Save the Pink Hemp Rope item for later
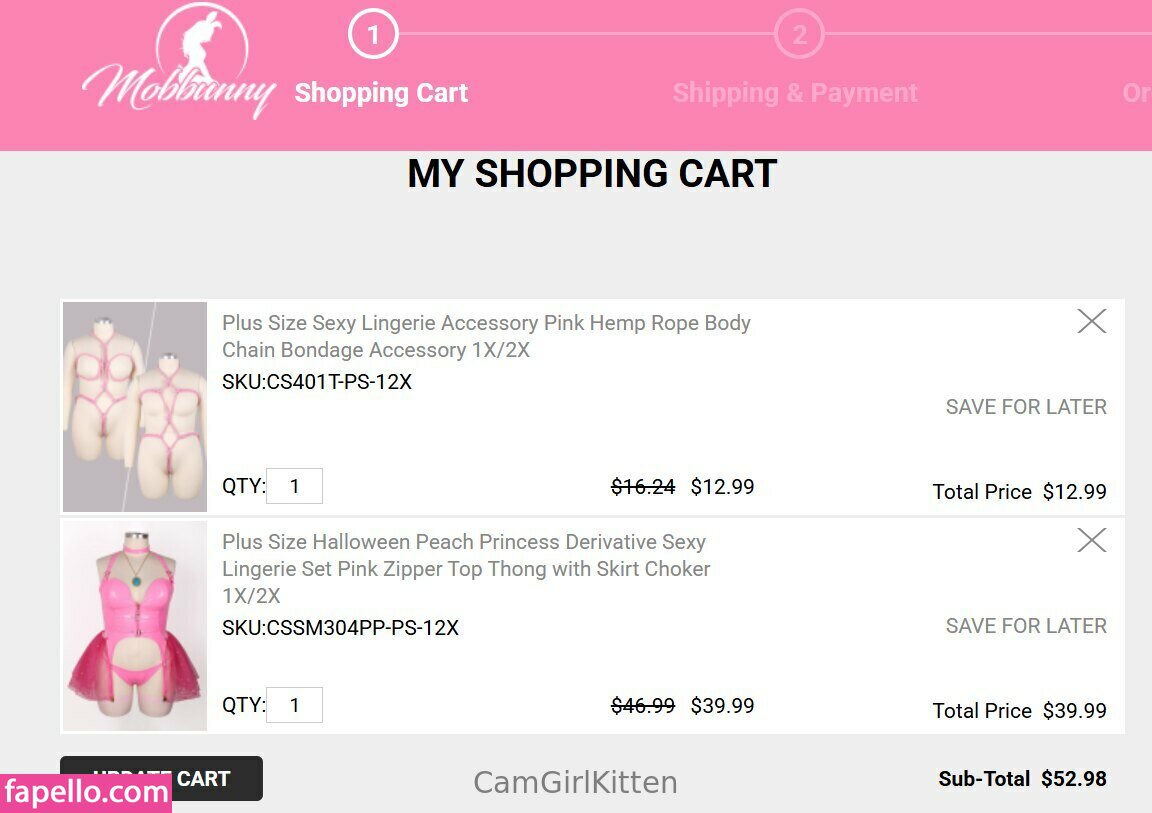1152x813 pixels. pyautogui.click(x=1026, y=407)
